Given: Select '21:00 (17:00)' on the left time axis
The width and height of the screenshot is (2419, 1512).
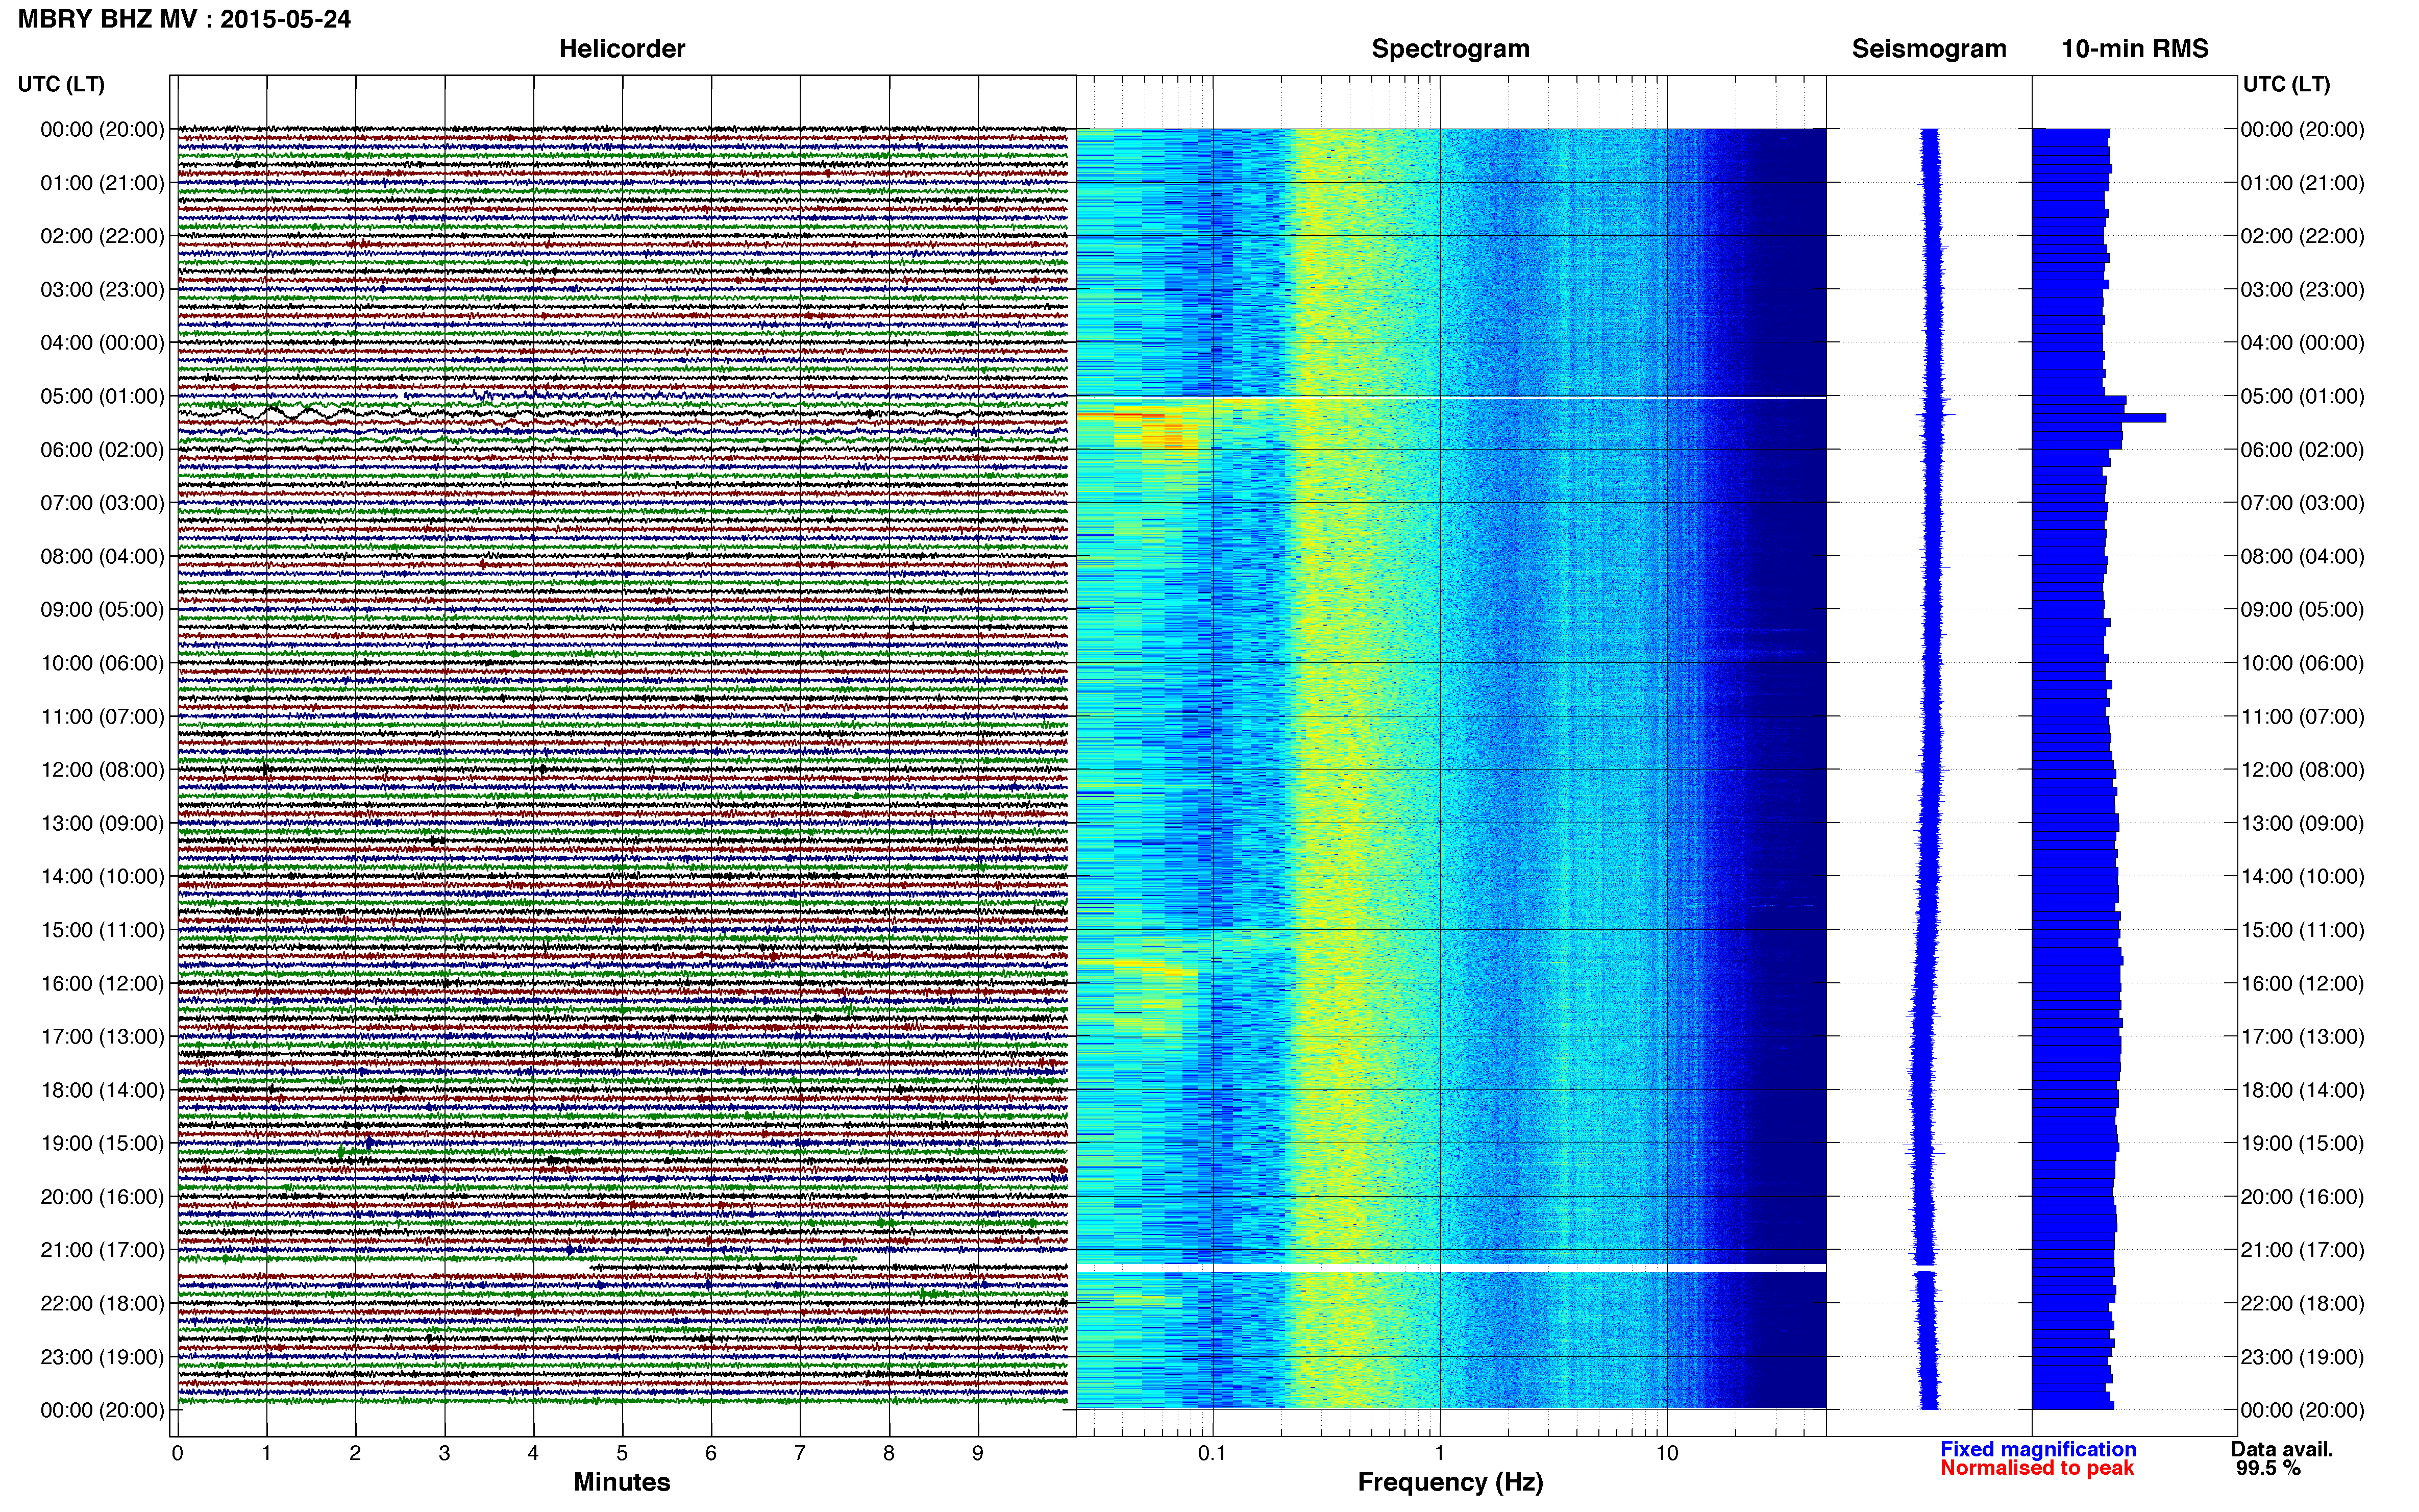Looking at the screenshot, I should click(102, 1250).
